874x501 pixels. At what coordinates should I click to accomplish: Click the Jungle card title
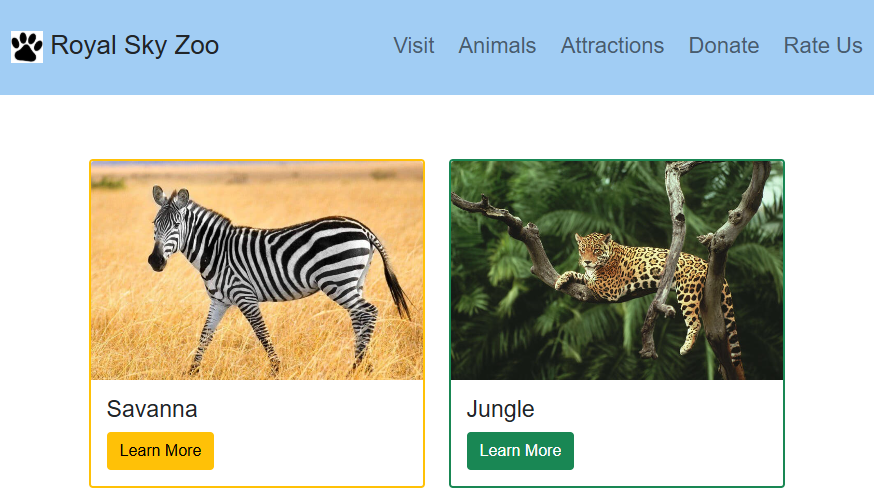click(500, 409)
